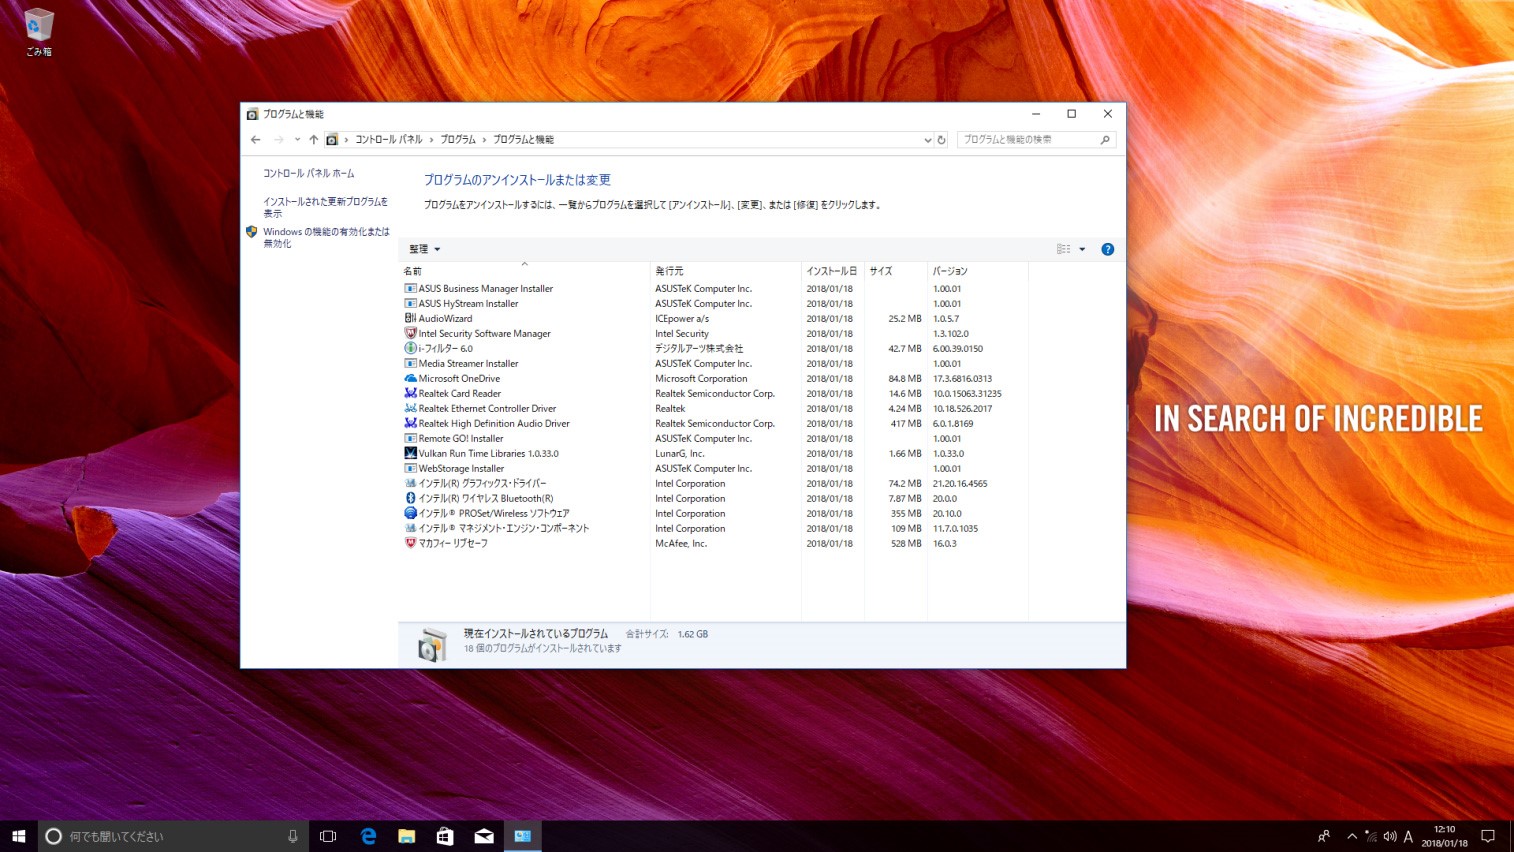
Task: Click the search magnifier icon
Action: tap(1105, 140)
